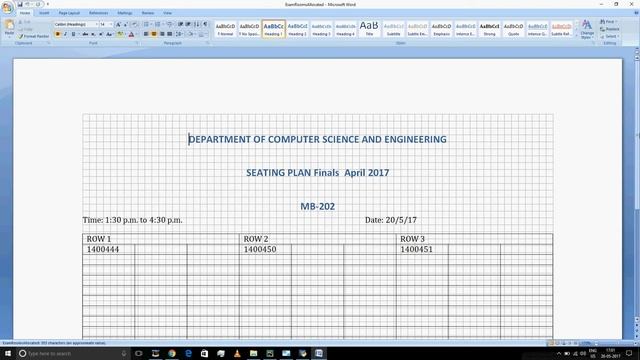The image size is (640, 360).
Task: Toggle subscript formatting
Action: pyautogui.click(x=93, y=34)
